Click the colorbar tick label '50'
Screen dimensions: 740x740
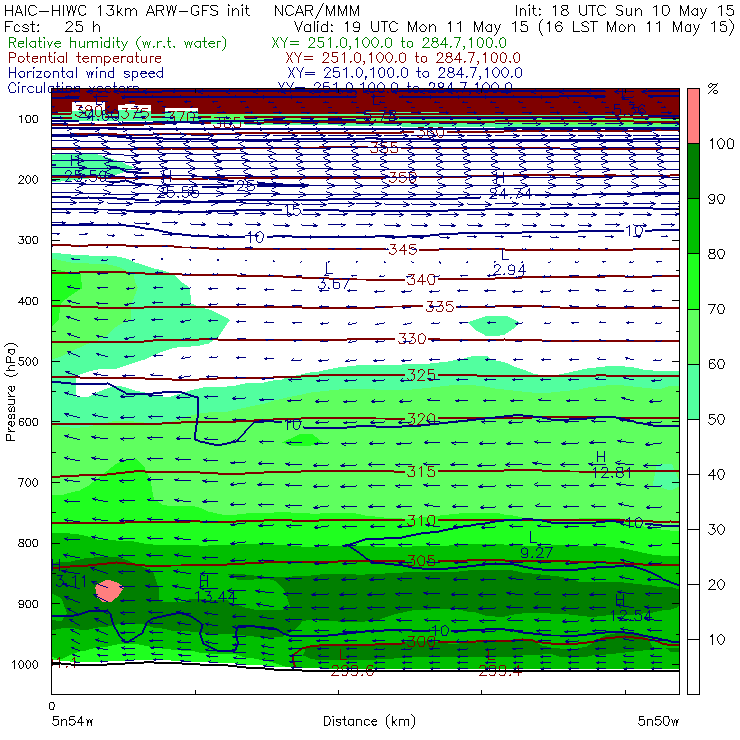point(716,420)
